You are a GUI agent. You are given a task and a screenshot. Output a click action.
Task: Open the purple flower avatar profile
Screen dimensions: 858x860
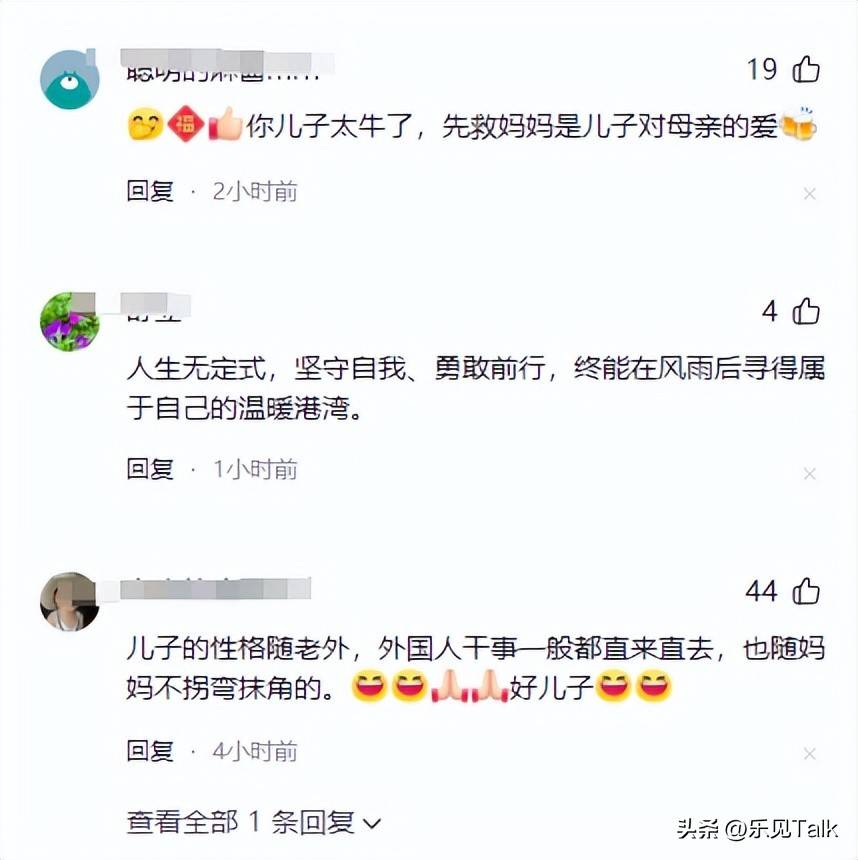[70, 321]
